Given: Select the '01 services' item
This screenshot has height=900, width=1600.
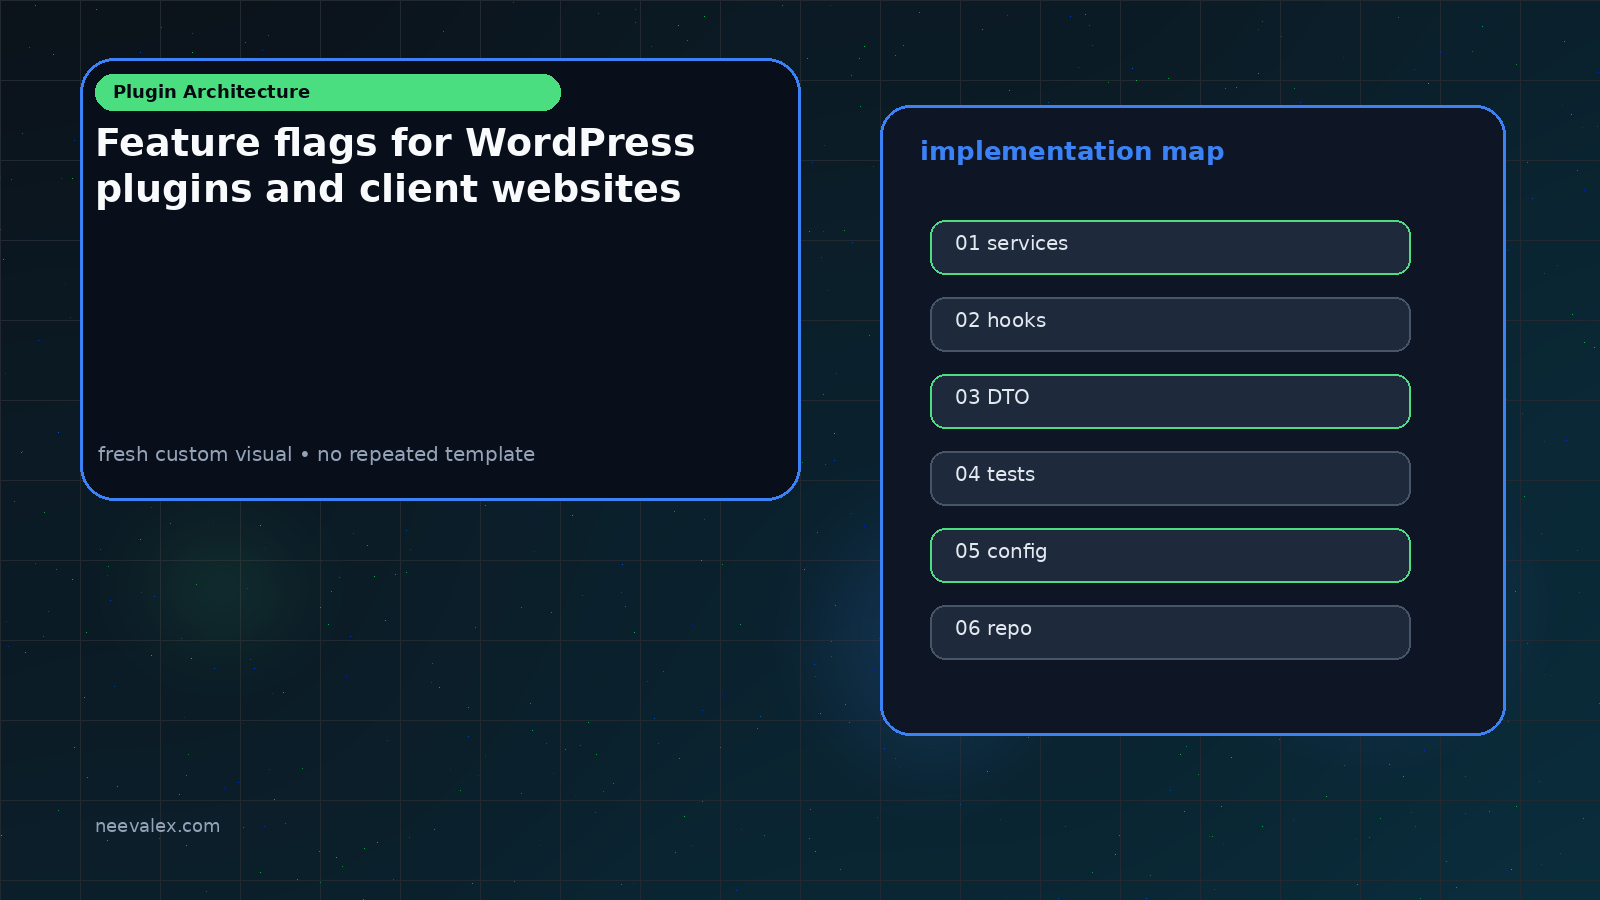Looking at the screenshot, I should (x=1170, y=247).
